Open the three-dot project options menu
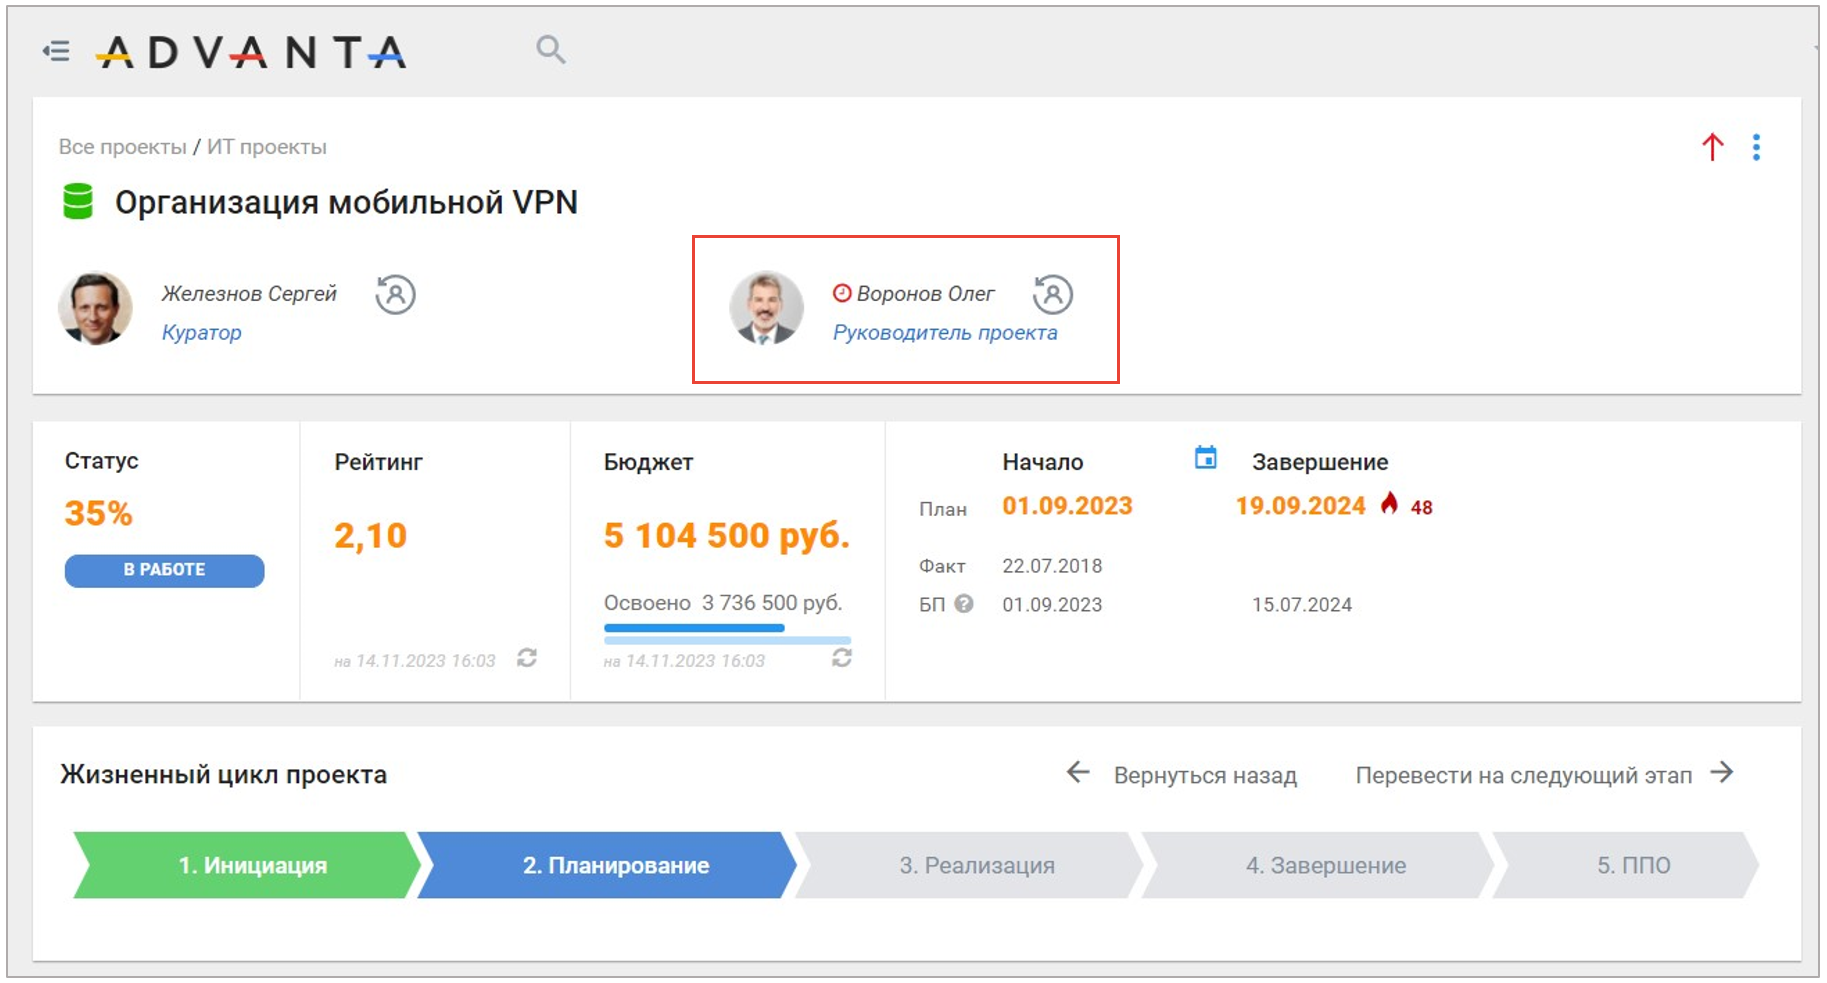This screenshot has height=983, width=1827. click(1756, 147)
